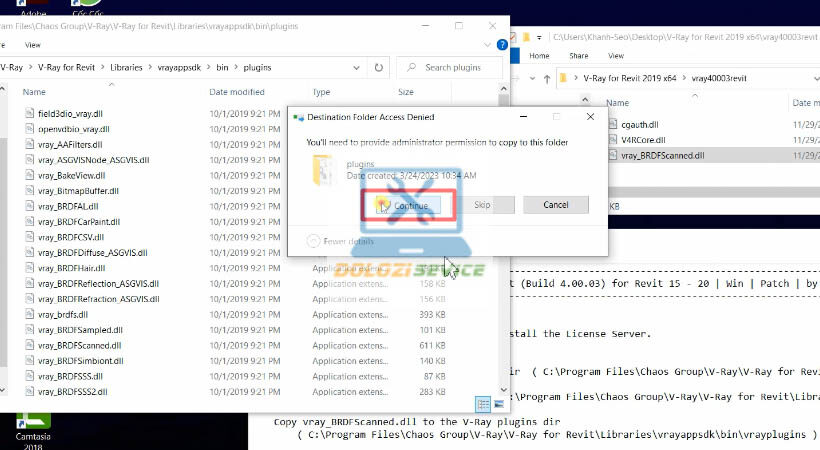Screen dimensions: 820x450
Task: Sort plugins list by Type column
Action: click(x=321, y=92)
